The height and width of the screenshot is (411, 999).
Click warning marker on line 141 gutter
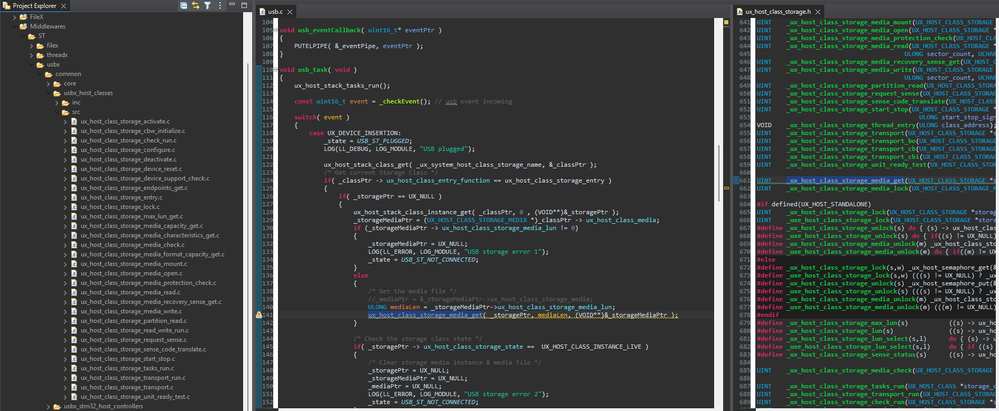point(259,315)
